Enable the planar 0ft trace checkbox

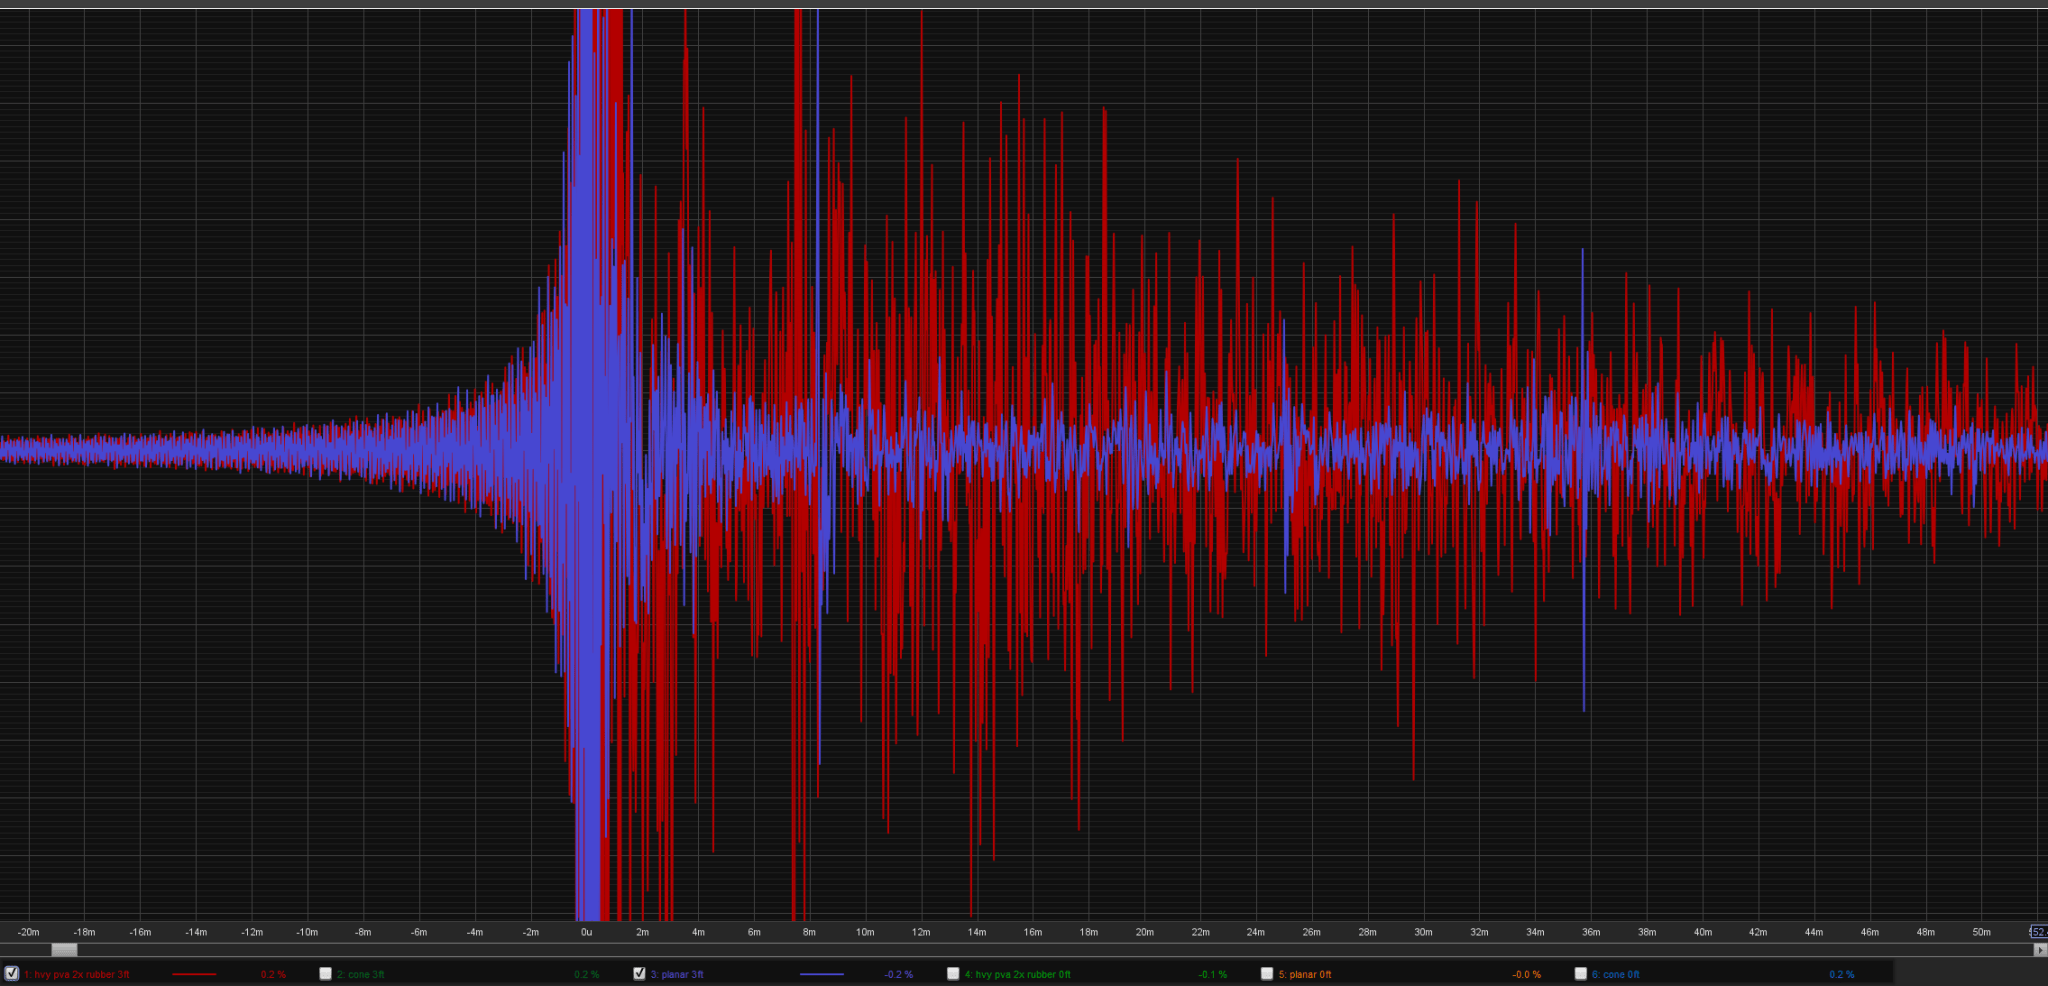[1267, 973]
